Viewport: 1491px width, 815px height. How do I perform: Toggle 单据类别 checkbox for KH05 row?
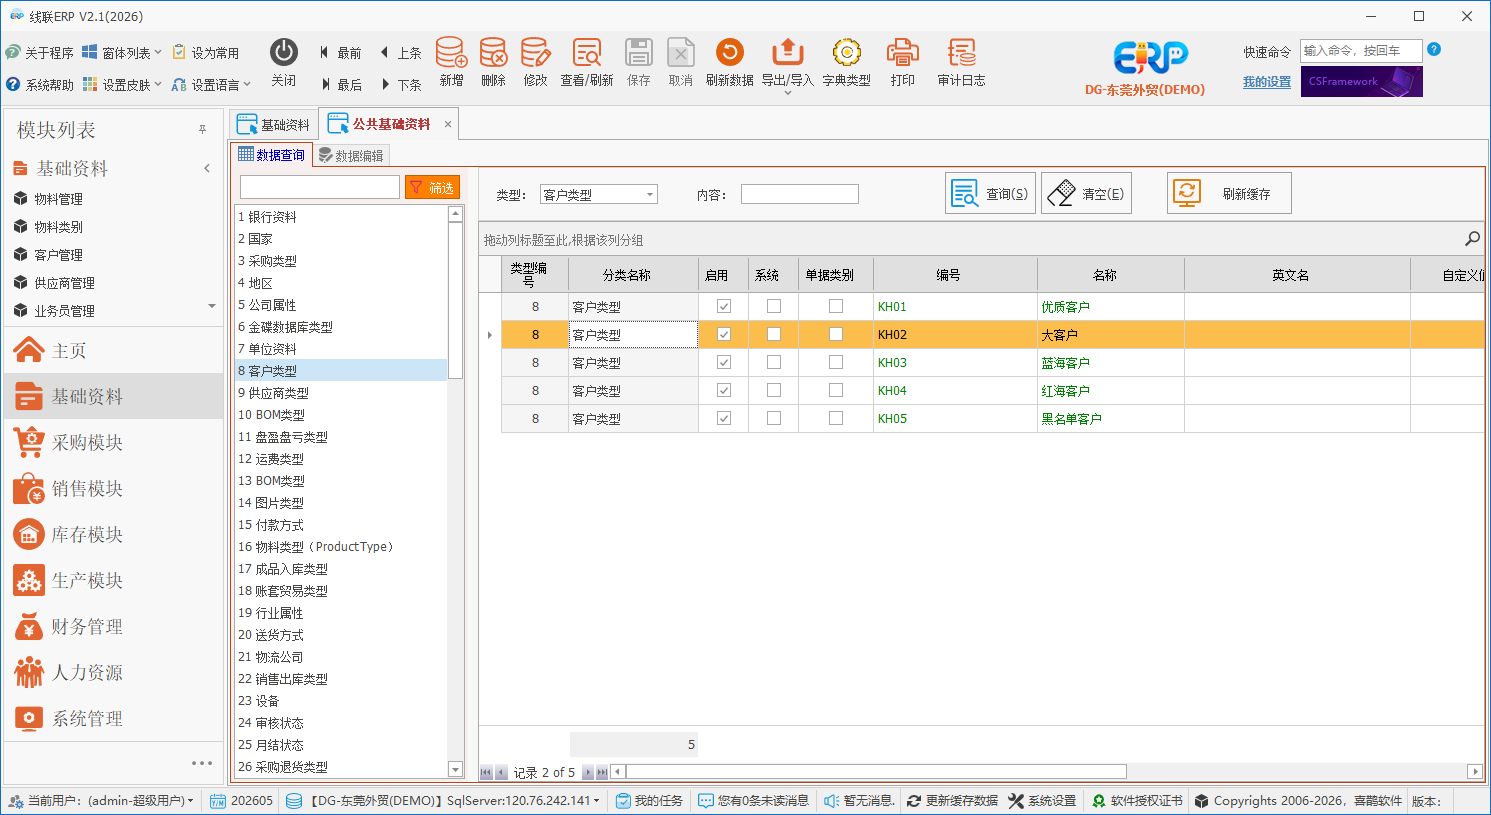point(836,418)
